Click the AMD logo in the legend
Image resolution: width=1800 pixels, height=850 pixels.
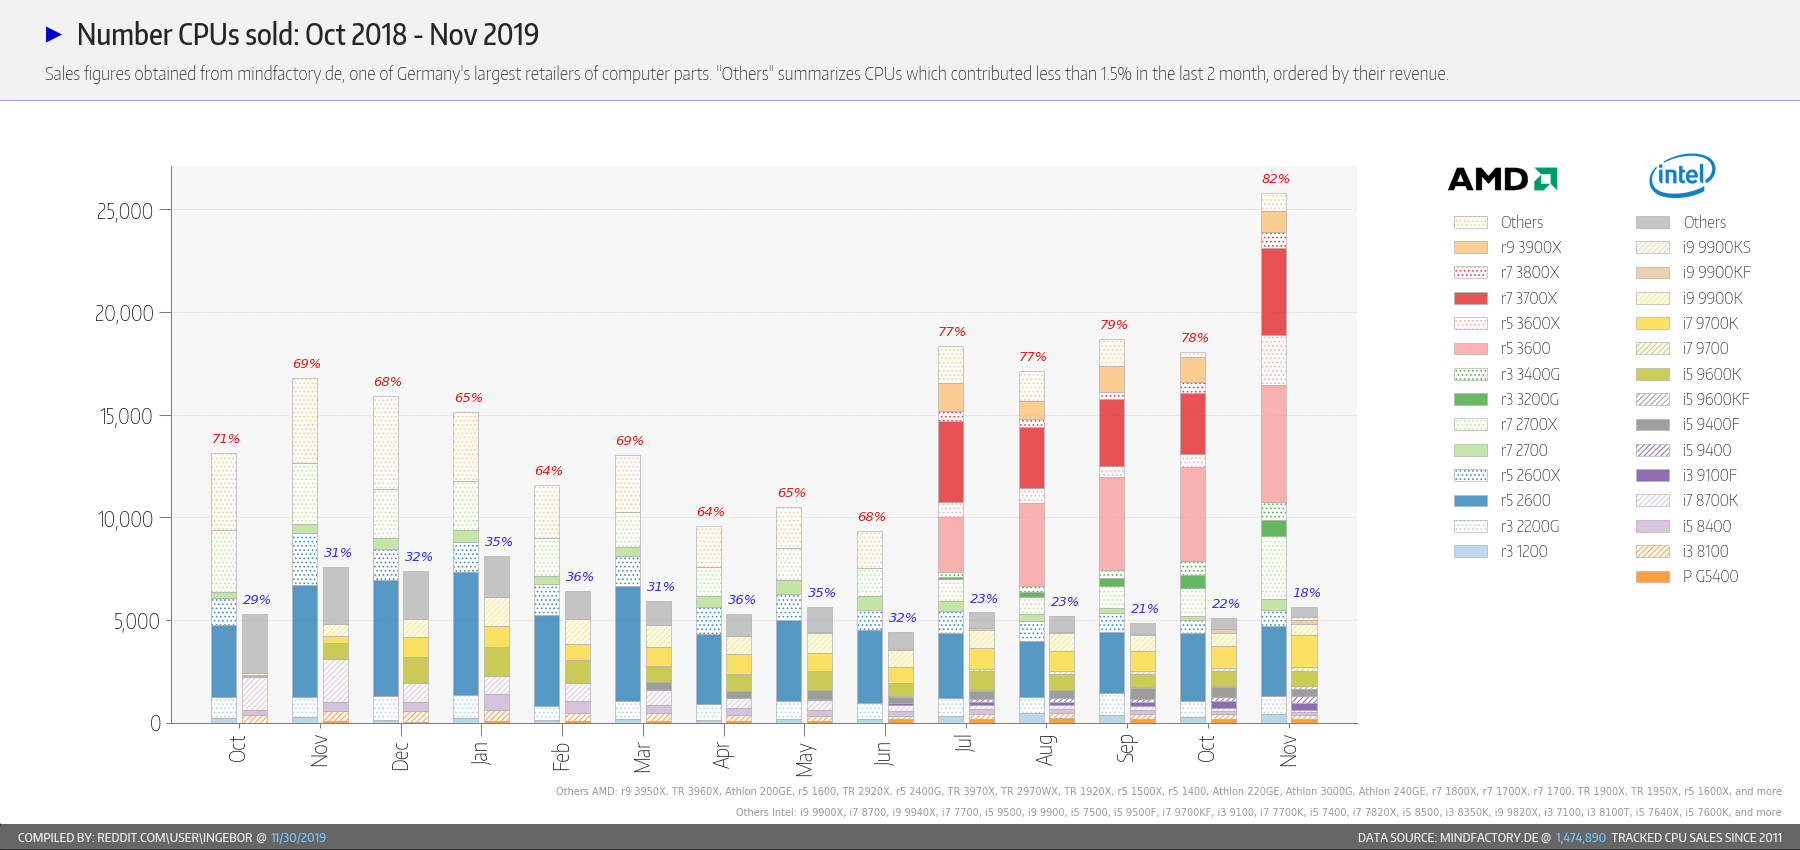pos(1503,179)
